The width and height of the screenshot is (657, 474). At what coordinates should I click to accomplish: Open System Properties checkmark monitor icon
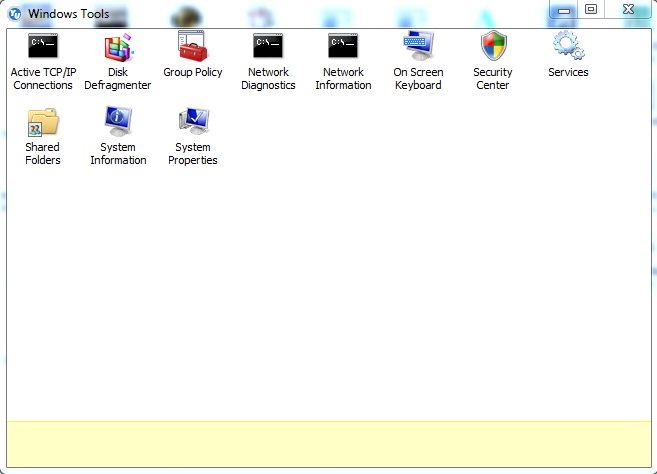(193, 121)
